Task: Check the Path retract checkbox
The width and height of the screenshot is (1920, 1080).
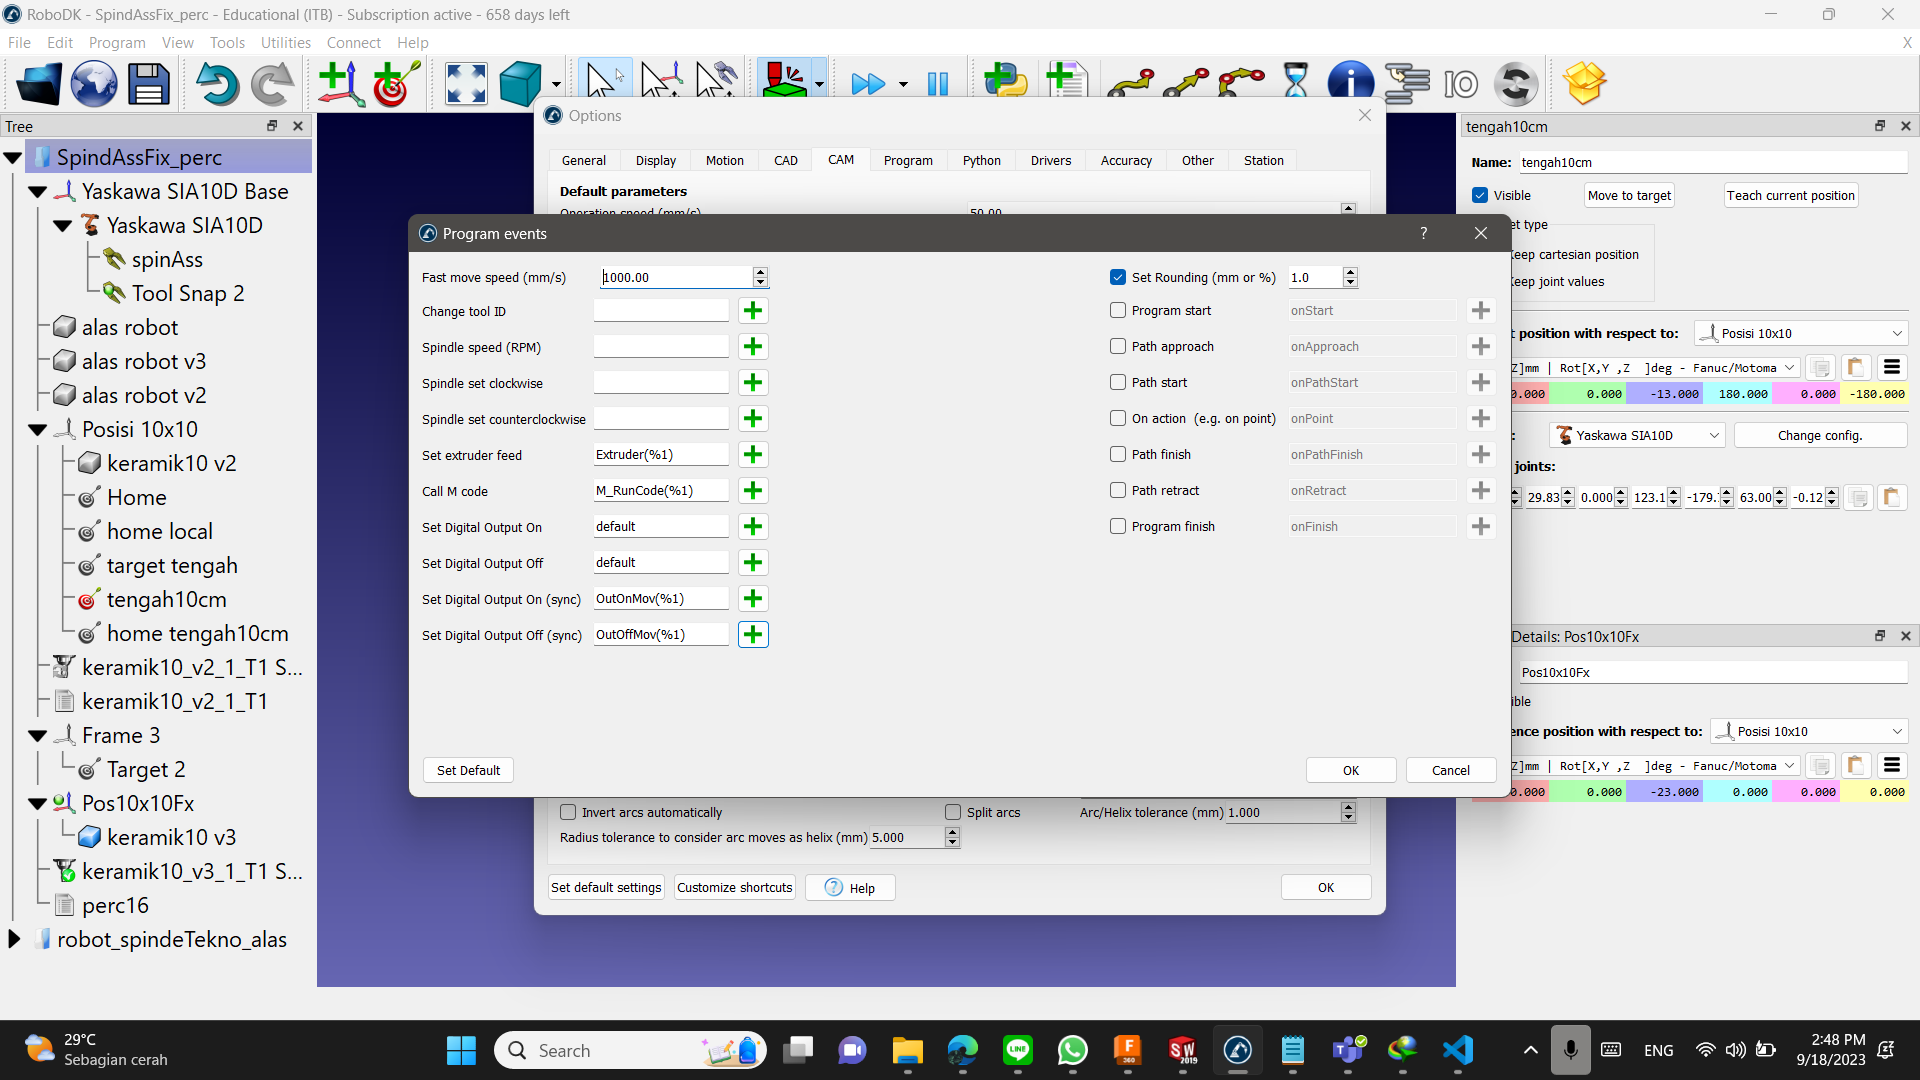Action: pos(1118,491)
